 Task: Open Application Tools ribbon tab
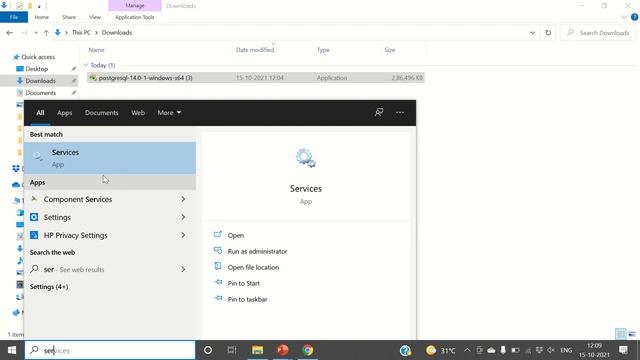135,17
